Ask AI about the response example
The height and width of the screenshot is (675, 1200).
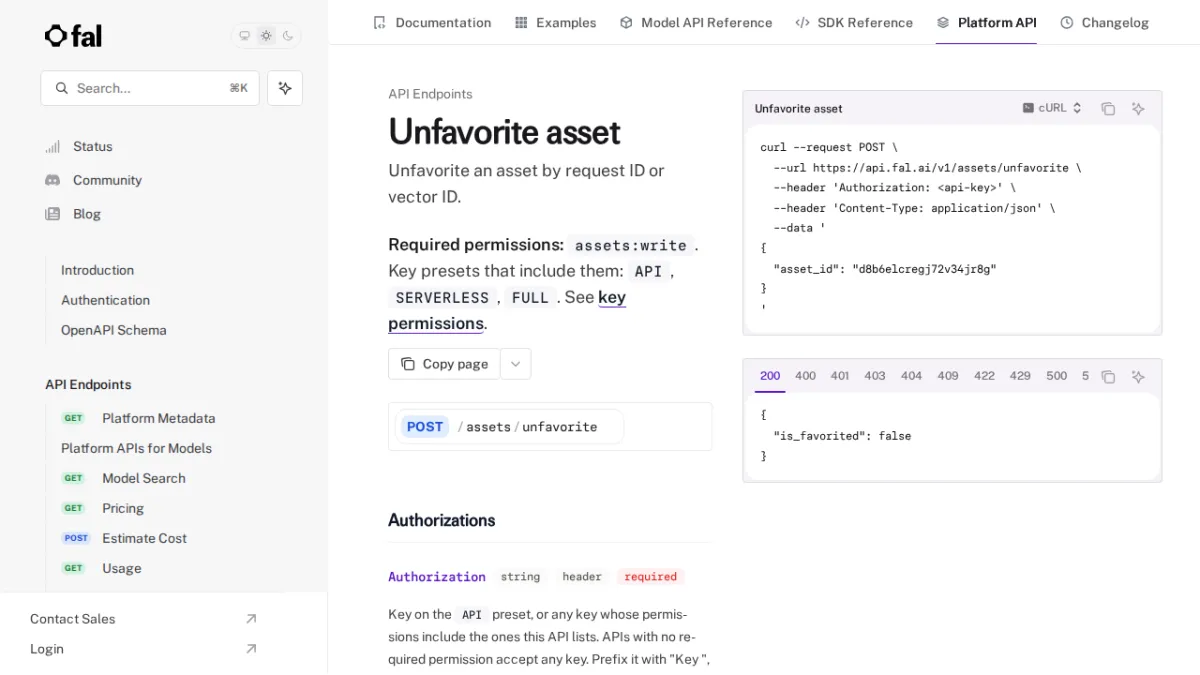[x=1138, y=377]
